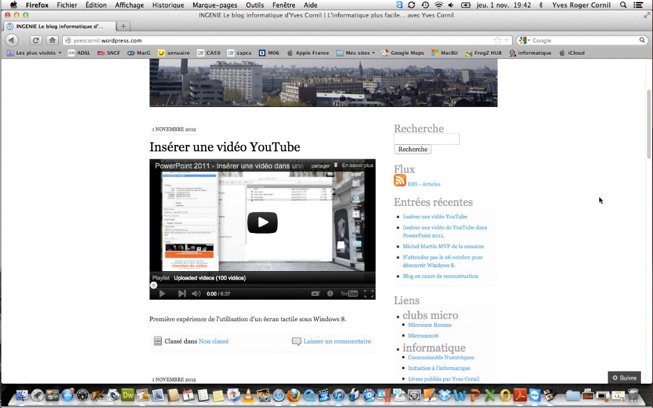The image size is (653, 408).
Task: Open the Trash in the Dock
Action: tap(633, 395)
